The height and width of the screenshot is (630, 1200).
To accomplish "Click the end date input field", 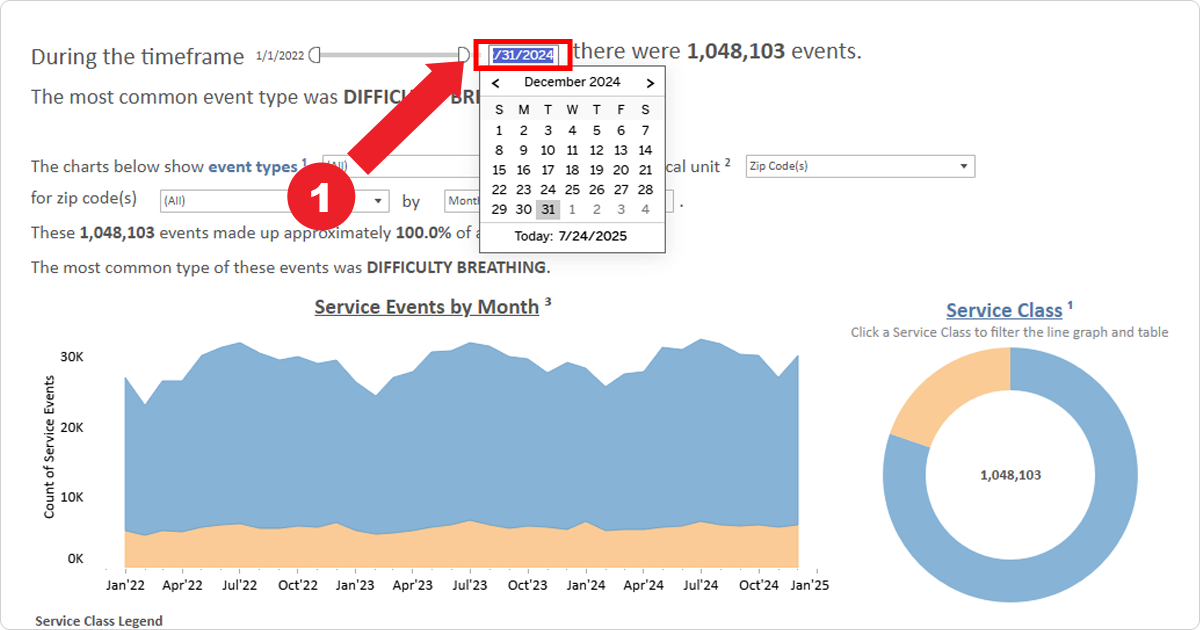I will click(523, 55).
